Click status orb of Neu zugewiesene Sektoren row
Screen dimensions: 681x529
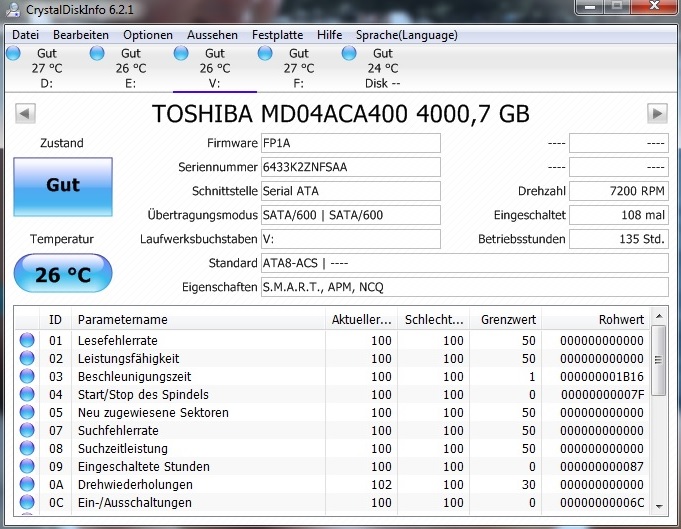pos(27,412)
